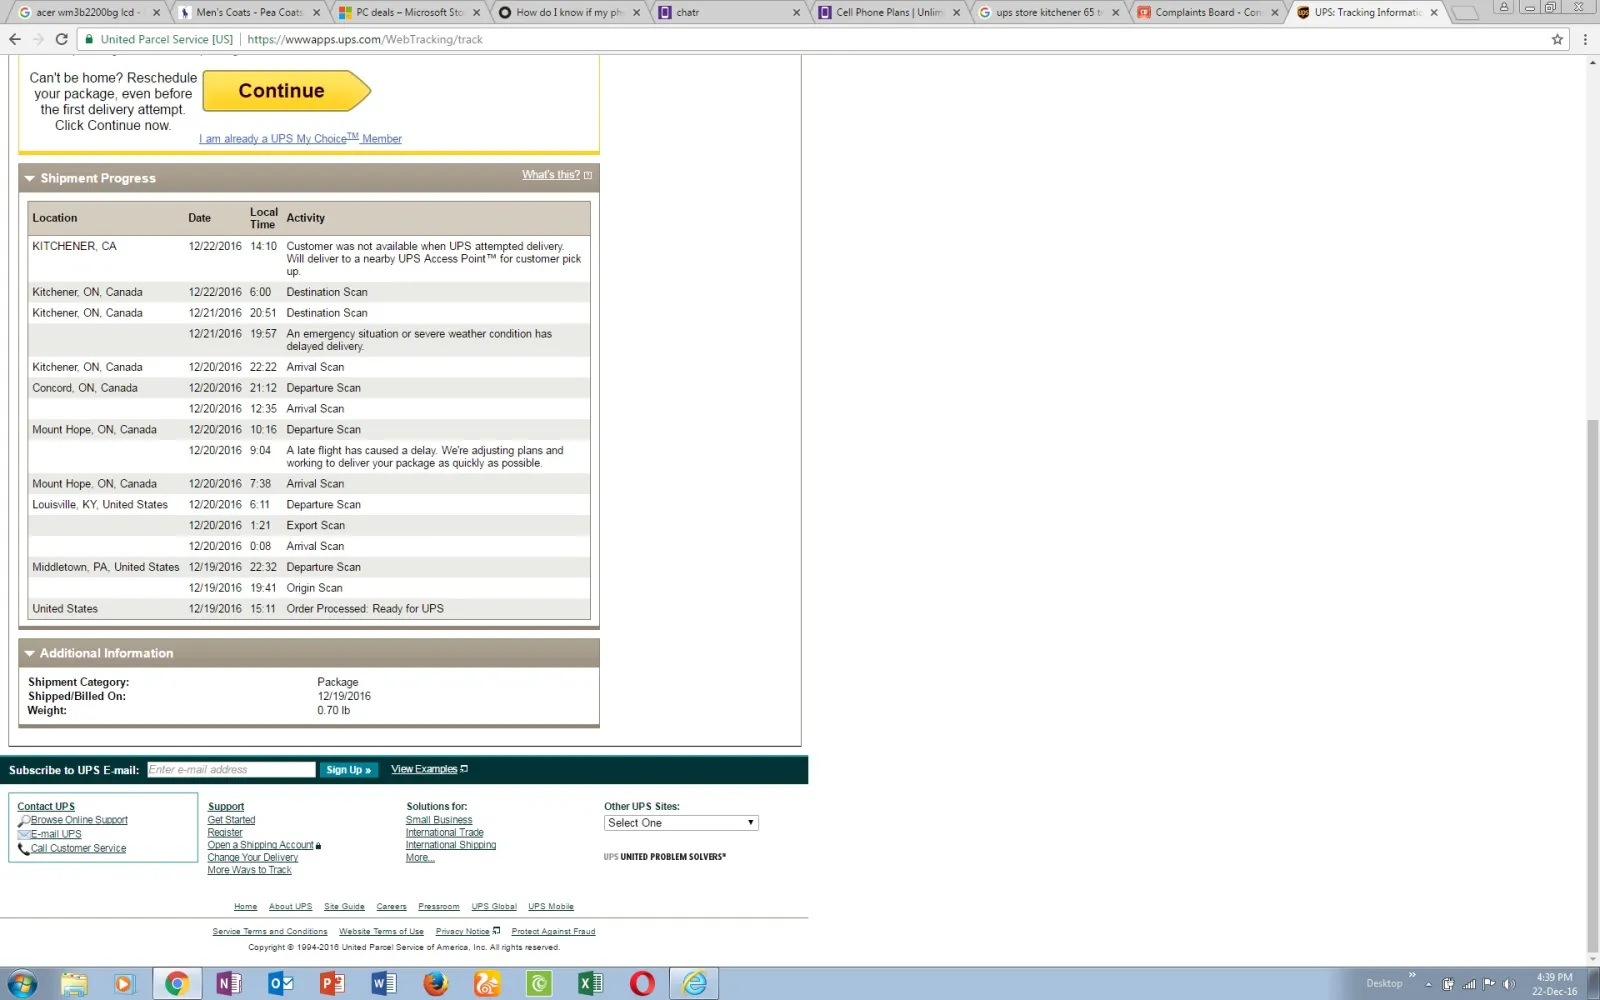1600x1000 pixels.
Task: Click the Contact UPS heading link
Action: tap(46, 806)
